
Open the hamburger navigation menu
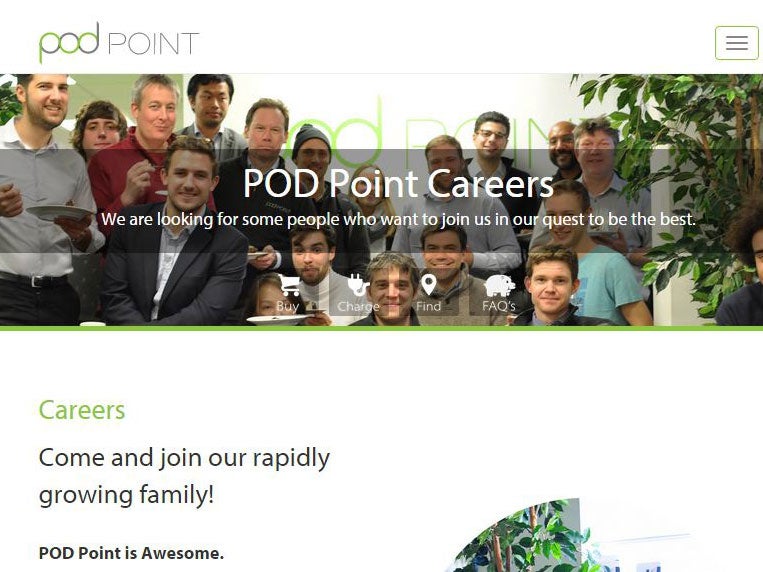736,43
